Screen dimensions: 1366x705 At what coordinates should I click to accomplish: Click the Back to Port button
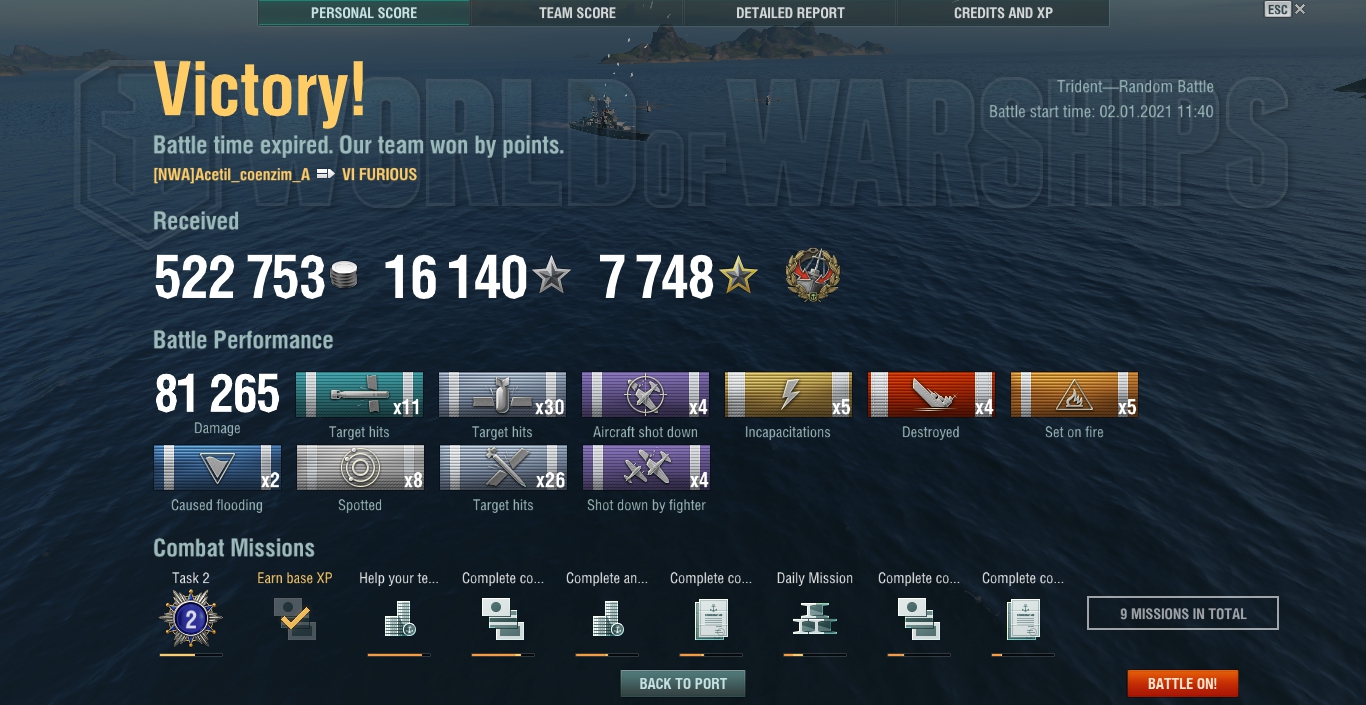pos(683,684)
